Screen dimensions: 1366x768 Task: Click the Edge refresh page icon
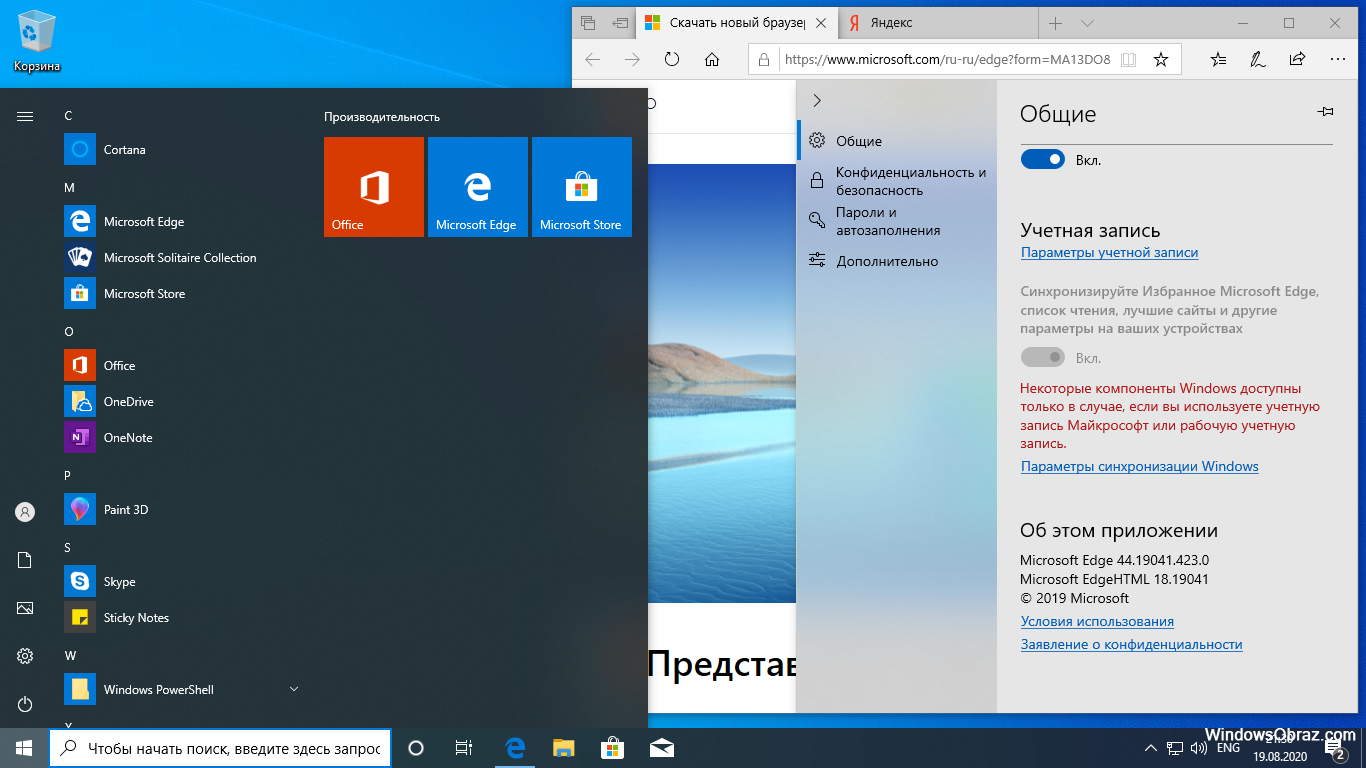coord(672,60)
